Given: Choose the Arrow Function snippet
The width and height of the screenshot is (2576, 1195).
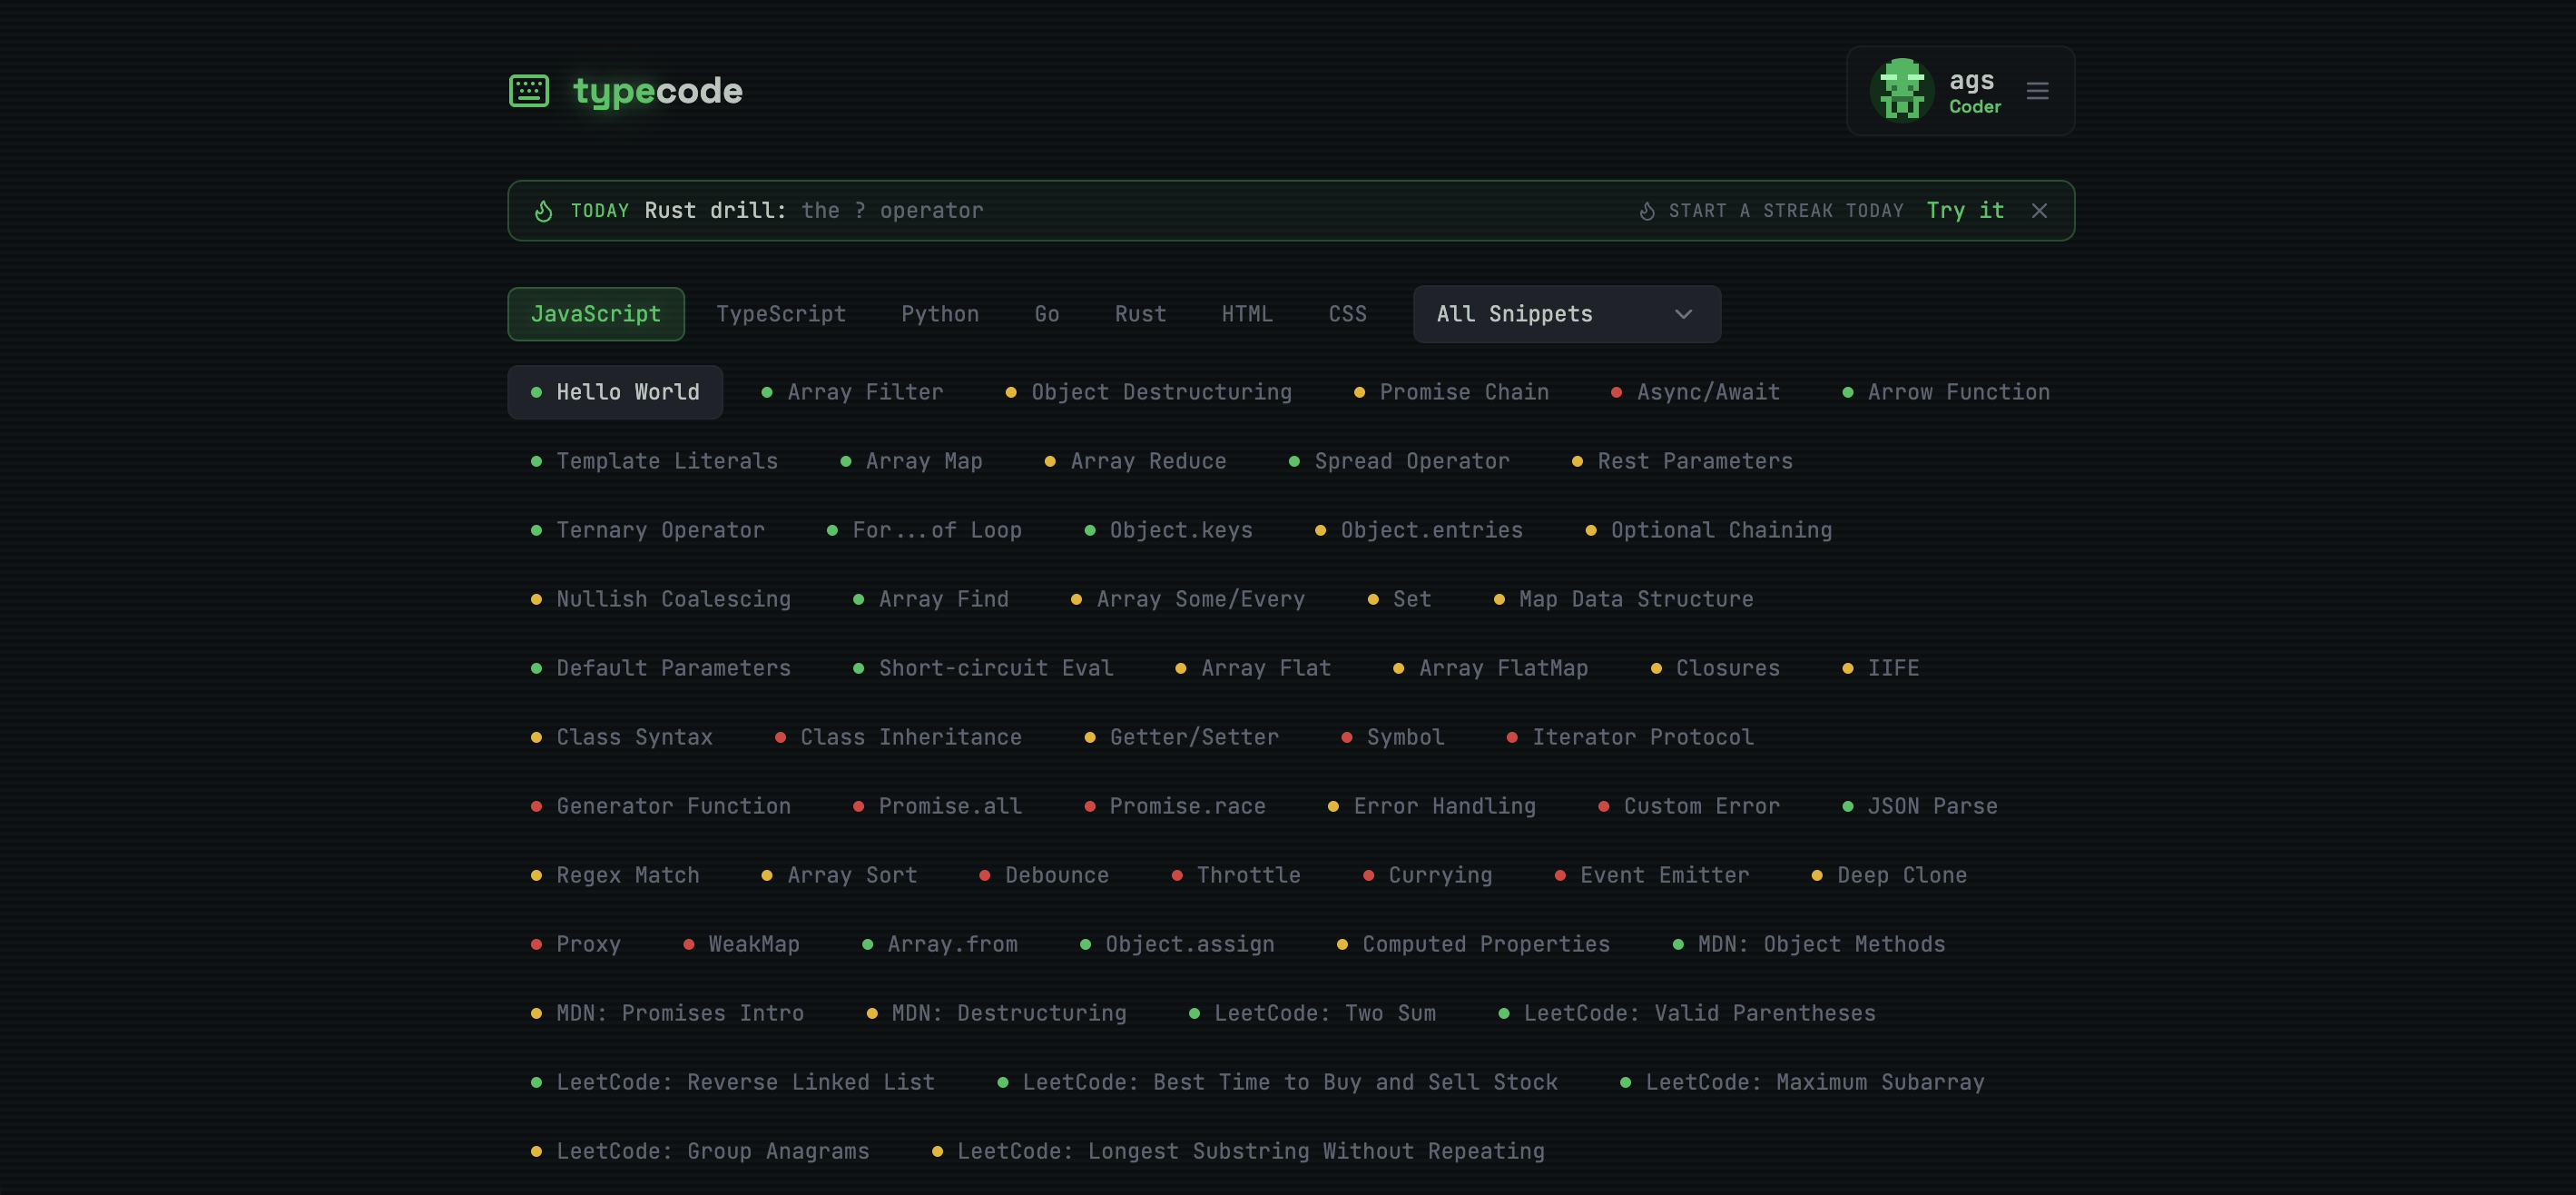Looking at the screenshot, I should coord(1946,392).
